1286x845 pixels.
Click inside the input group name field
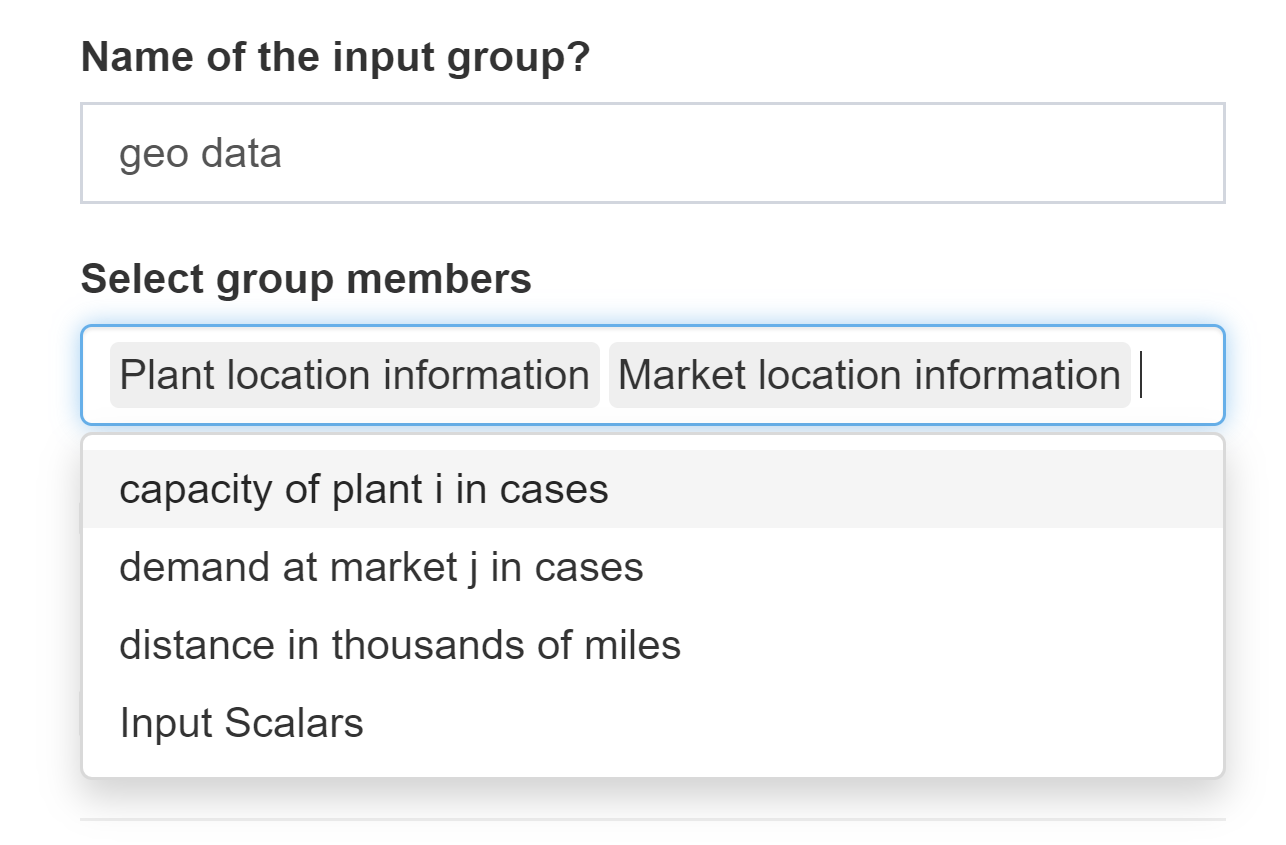650,152
